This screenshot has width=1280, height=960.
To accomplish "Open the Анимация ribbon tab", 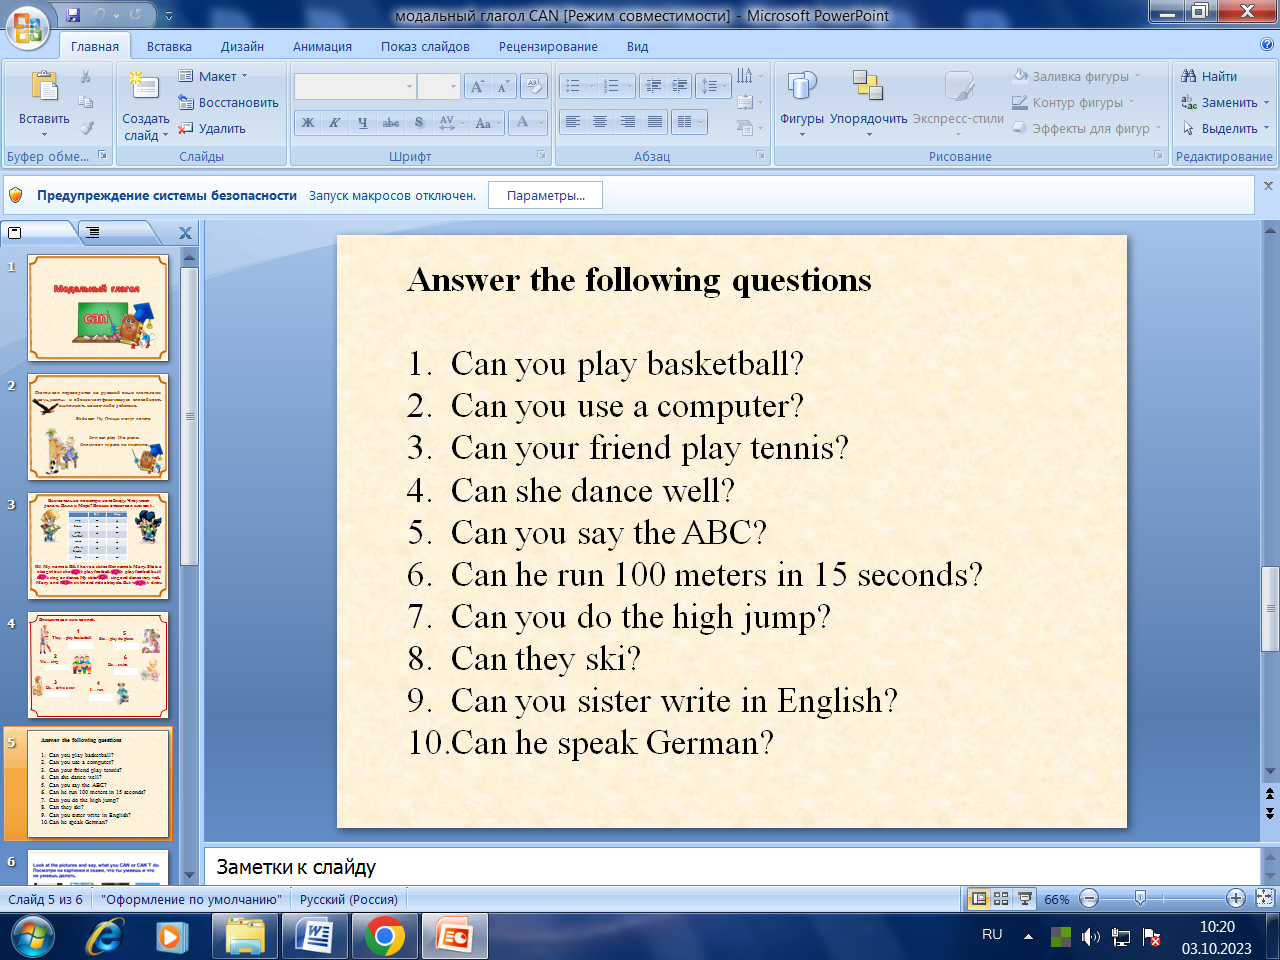I will click(322, 46).
